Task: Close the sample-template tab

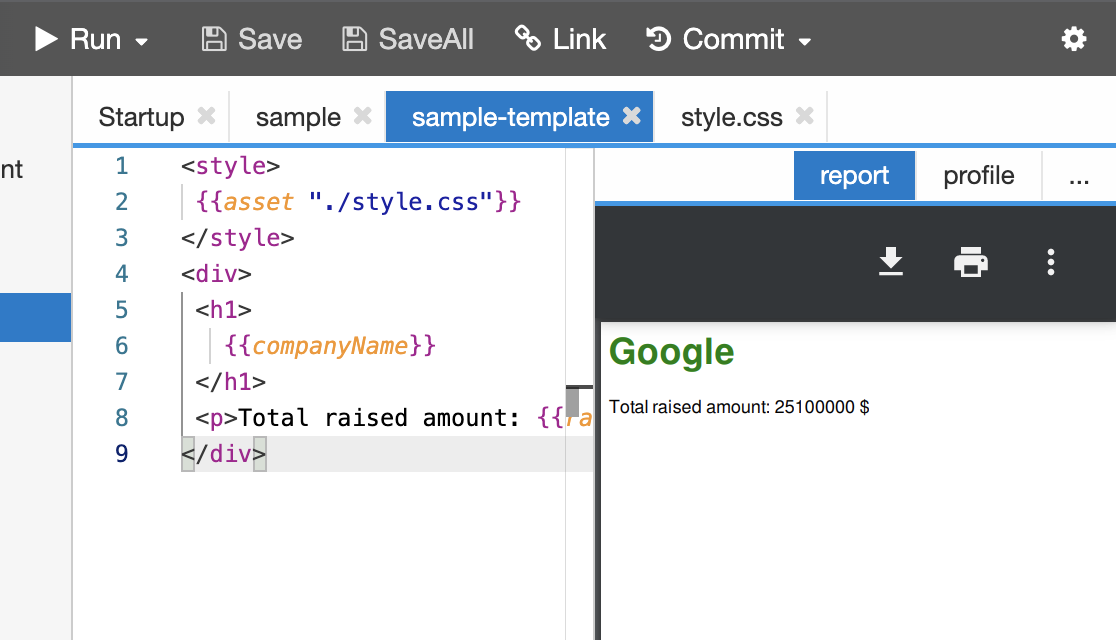Action: pyautogui.click(x=631, y=116)
